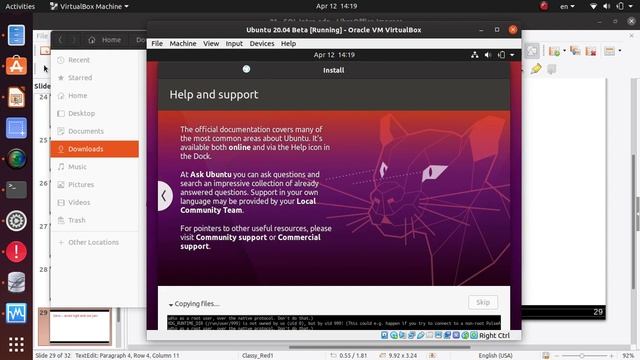Open the VirtualBox File menu
Image resolution: width=640 pixels, height=360 pixels.
[157, 44]
